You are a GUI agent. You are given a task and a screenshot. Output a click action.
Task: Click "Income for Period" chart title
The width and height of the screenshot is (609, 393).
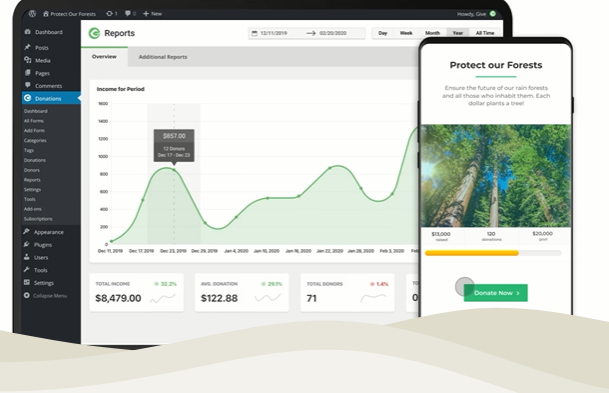click(120, 89)
